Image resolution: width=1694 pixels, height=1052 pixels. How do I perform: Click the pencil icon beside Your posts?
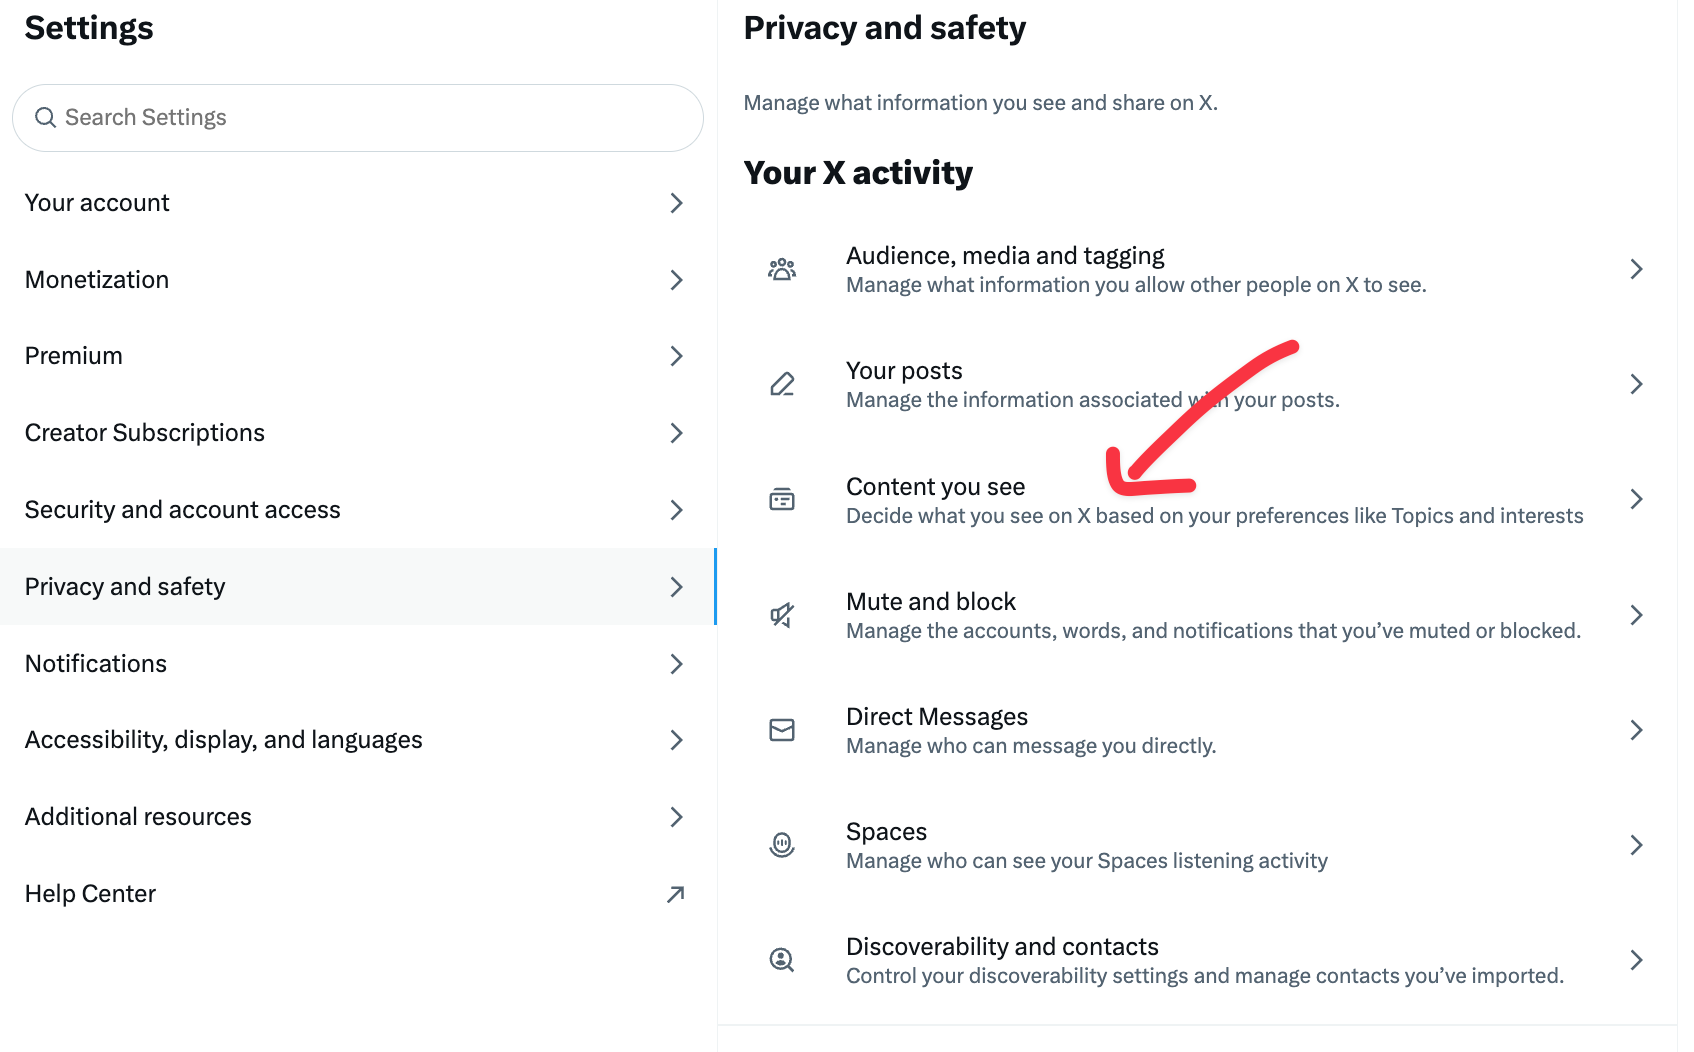tap(782, 384)
